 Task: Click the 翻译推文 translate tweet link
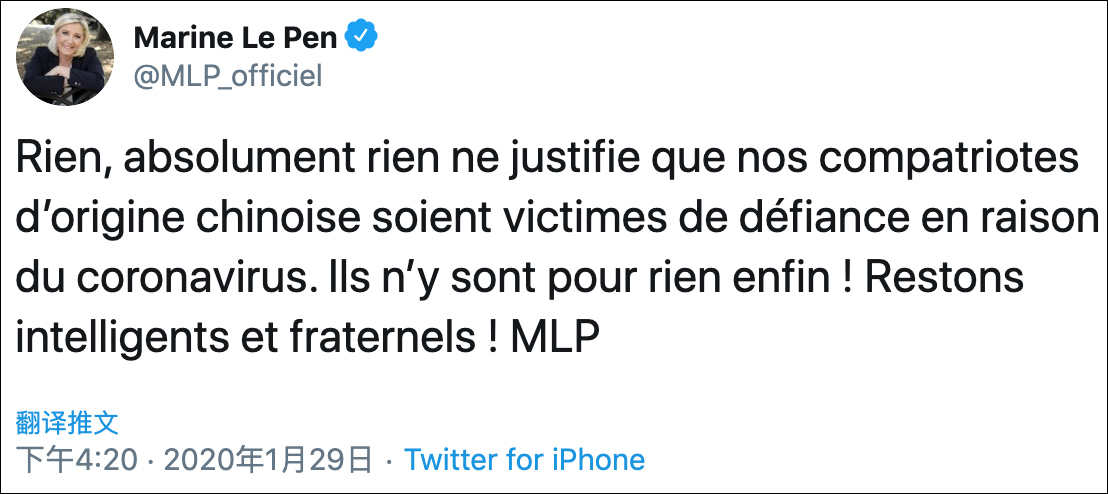[x=68, y=422]
